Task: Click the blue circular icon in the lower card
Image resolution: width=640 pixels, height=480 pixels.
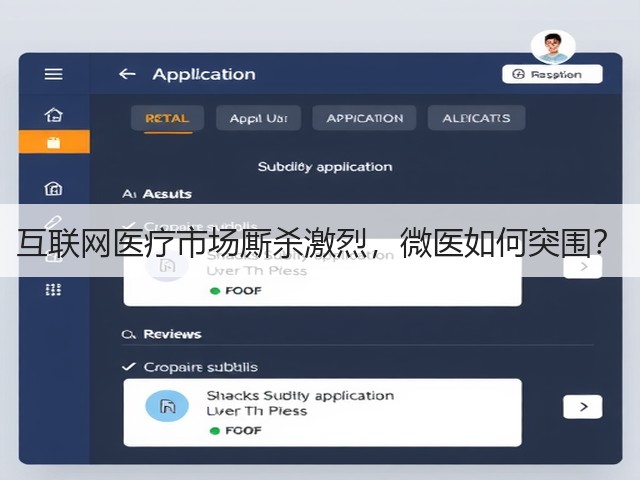Action: [167, 405]
